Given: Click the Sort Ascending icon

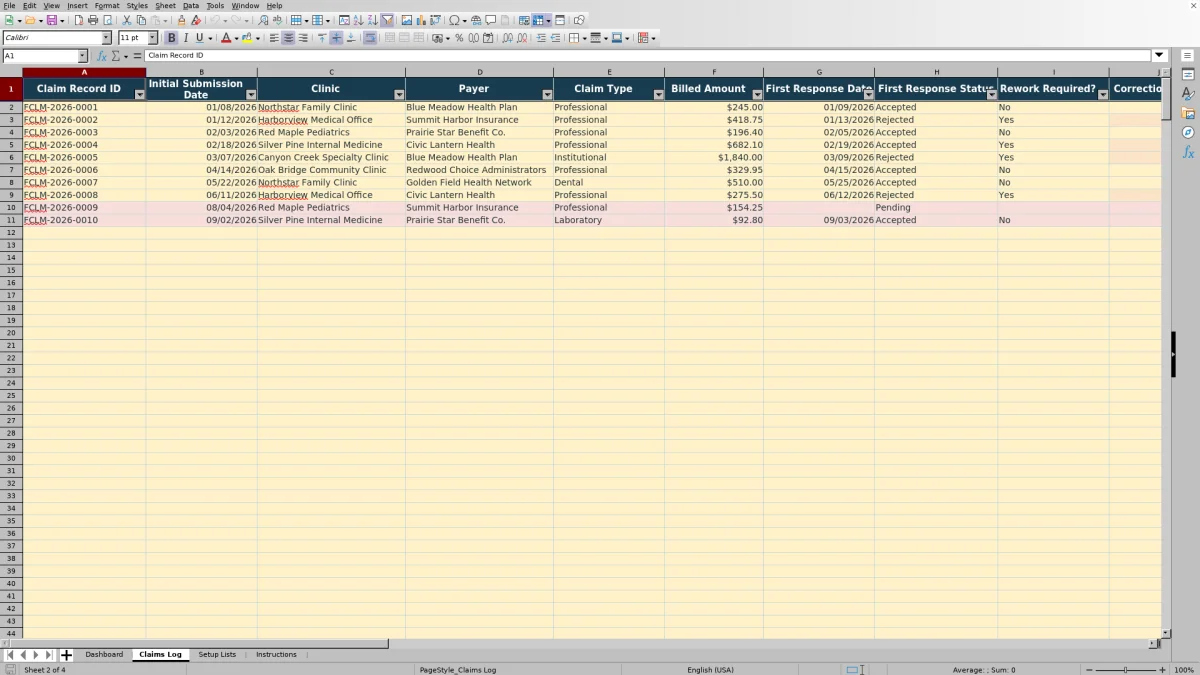Looking at the screenshot, I should (358, 20).
